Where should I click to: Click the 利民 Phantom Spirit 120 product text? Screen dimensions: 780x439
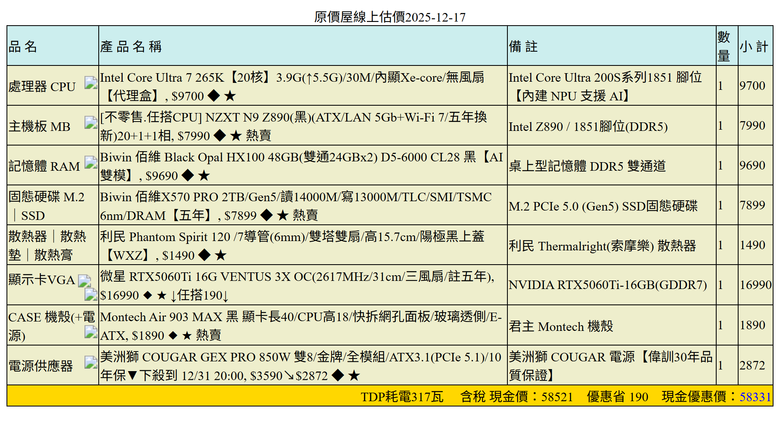(292, 246)
